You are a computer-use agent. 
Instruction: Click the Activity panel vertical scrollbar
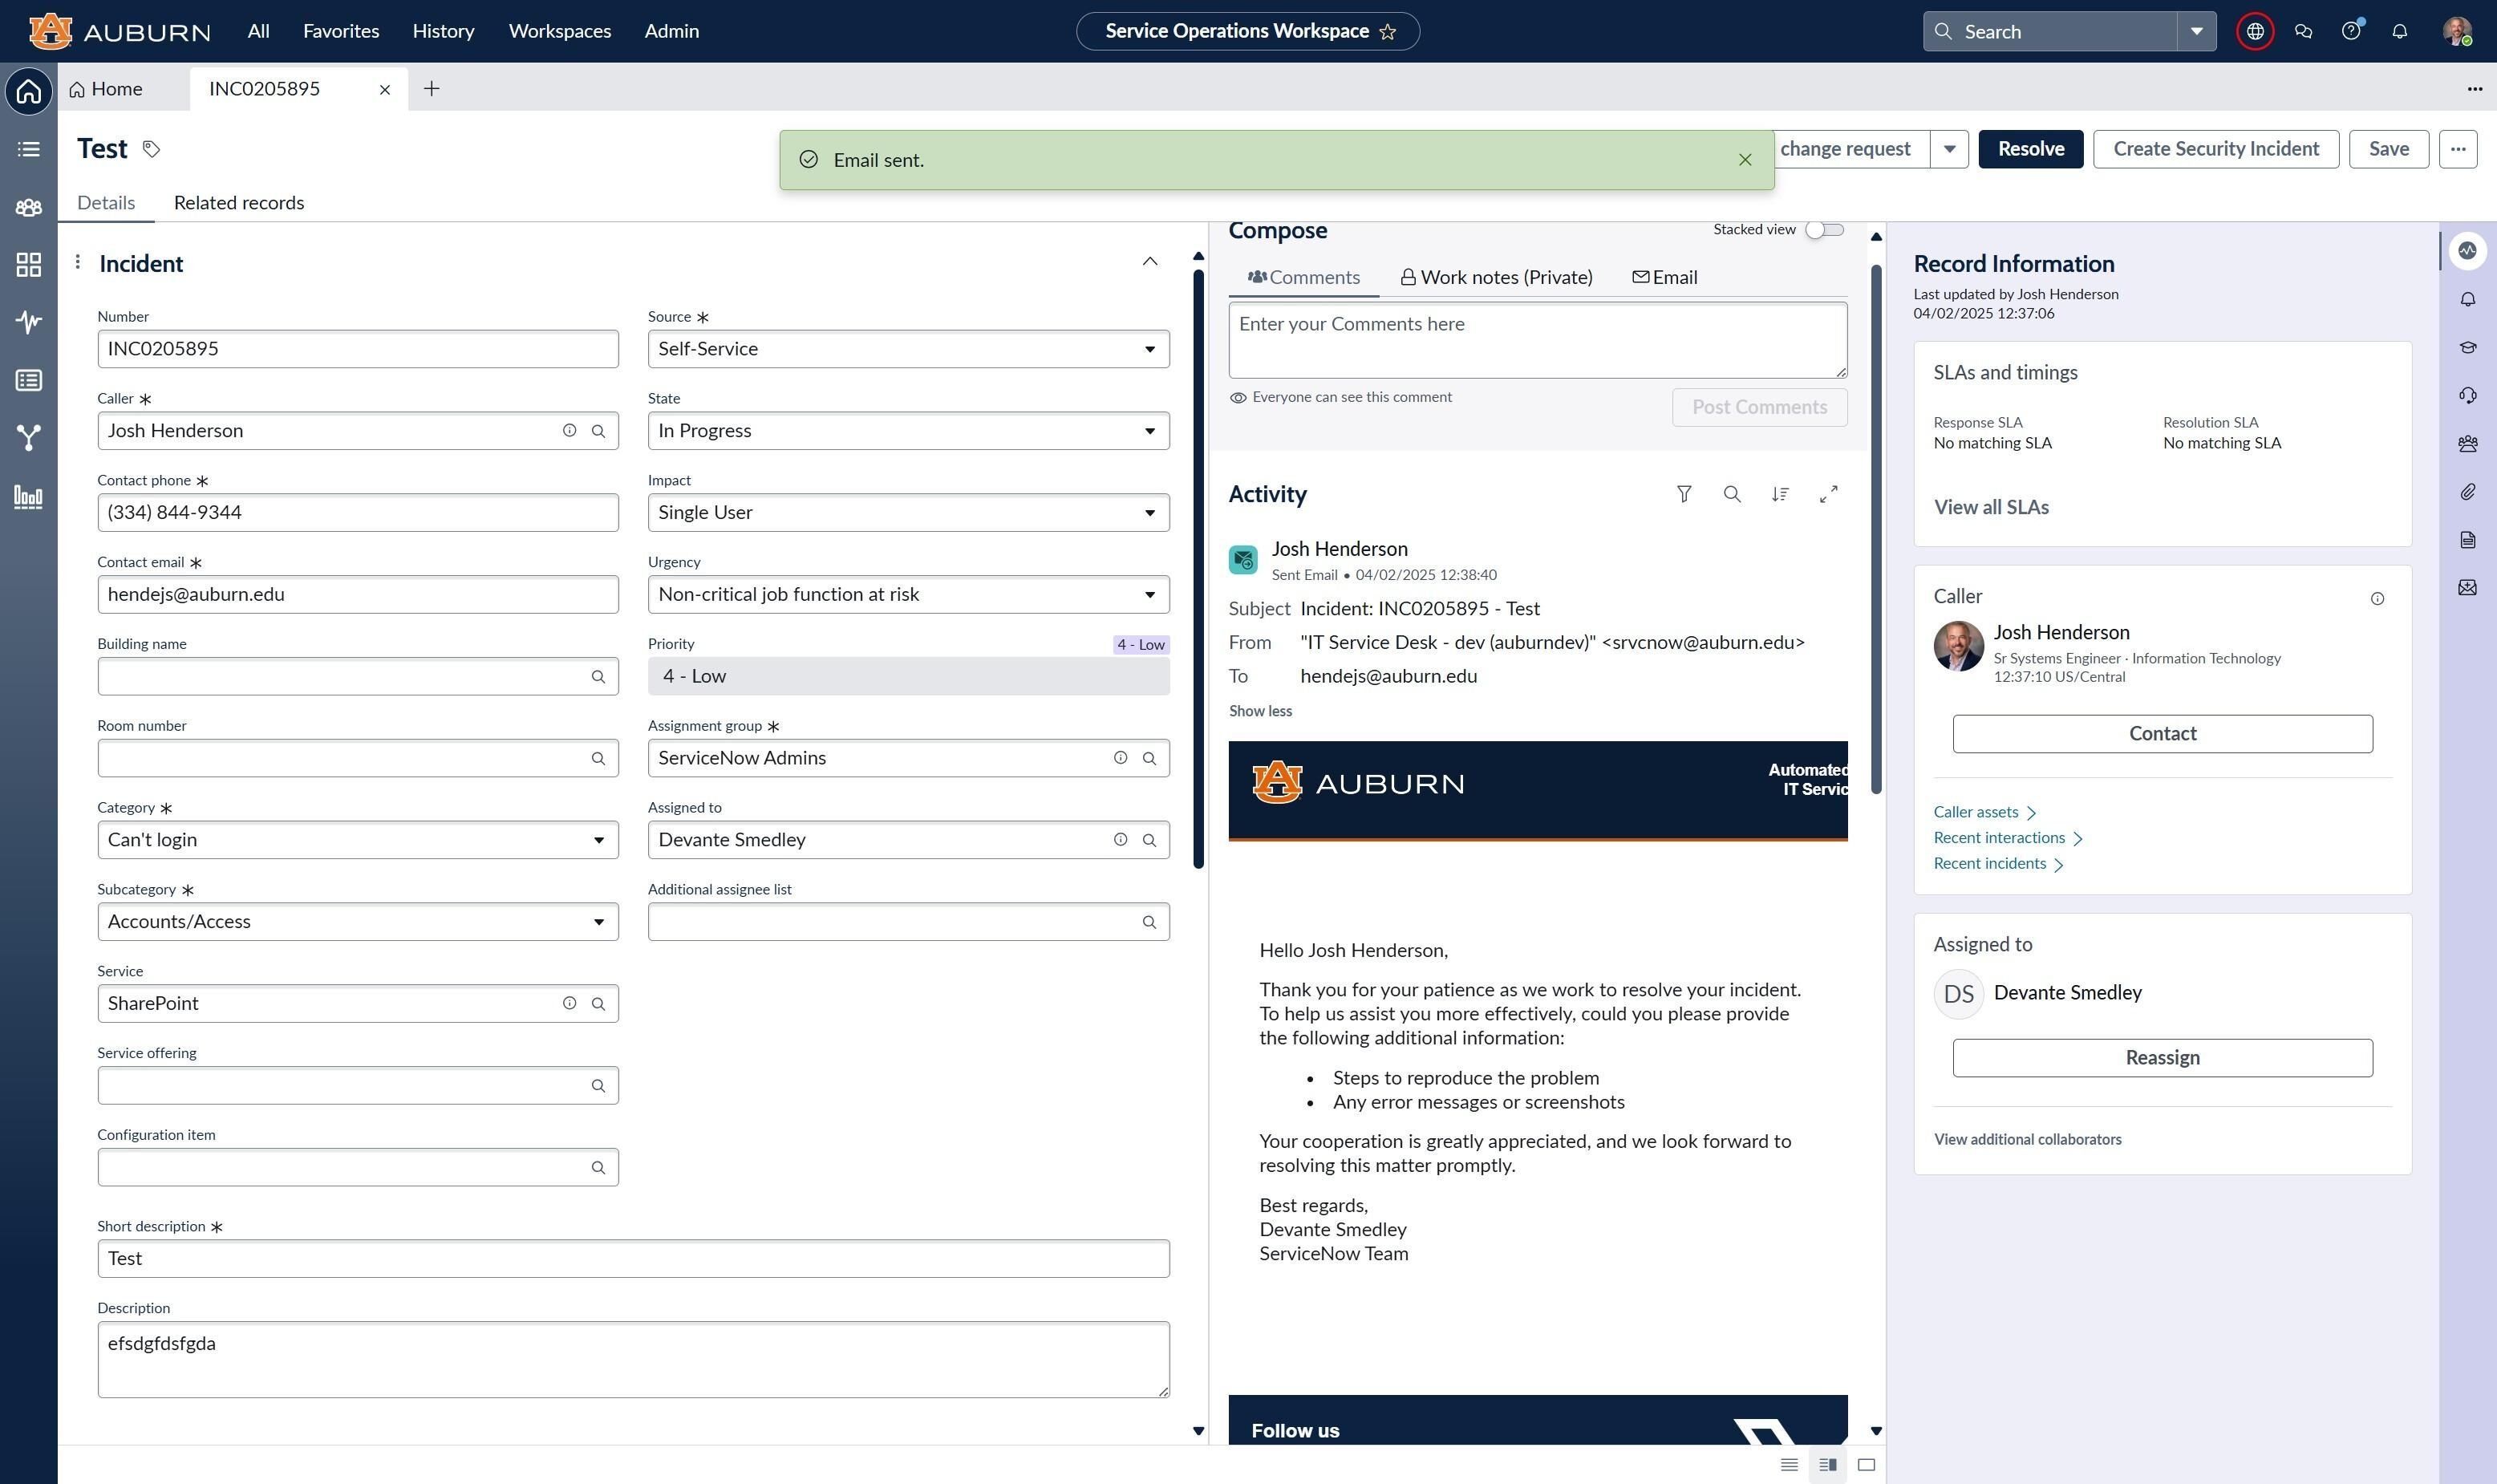pos(1876,530)
